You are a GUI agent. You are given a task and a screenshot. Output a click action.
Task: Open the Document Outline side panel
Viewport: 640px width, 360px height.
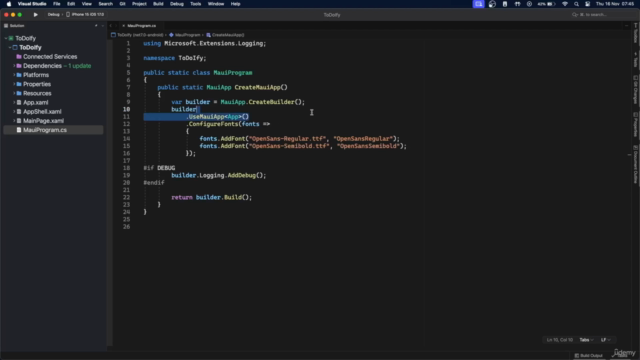[x=636, y=164]
